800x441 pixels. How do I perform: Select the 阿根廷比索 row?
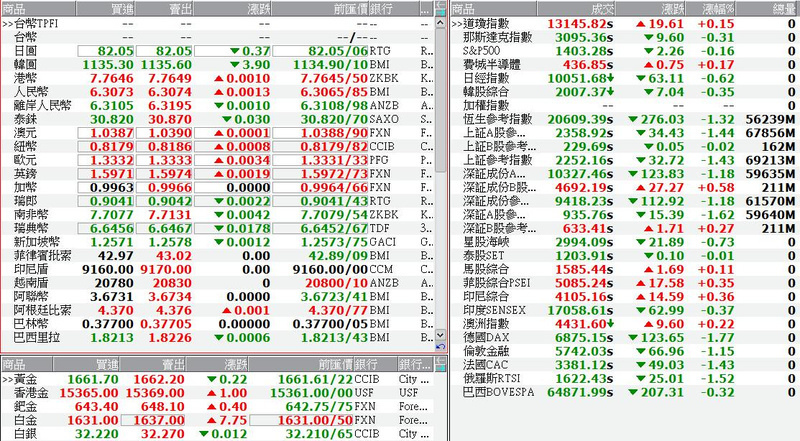(217, 310)
